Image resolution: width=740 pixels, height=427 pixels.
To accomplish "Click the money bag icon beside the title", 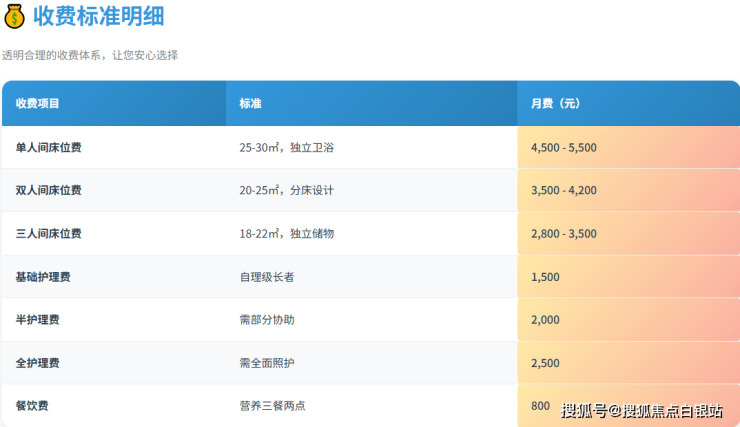I will point(15,17).
